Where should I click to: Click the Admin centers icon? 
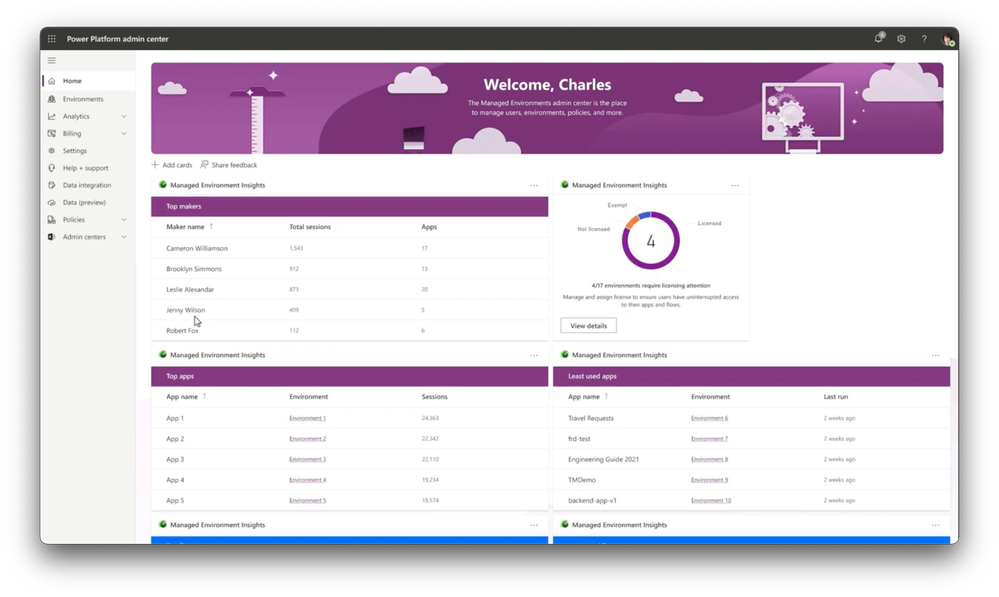pyautogui.click(x=52, y=236)
